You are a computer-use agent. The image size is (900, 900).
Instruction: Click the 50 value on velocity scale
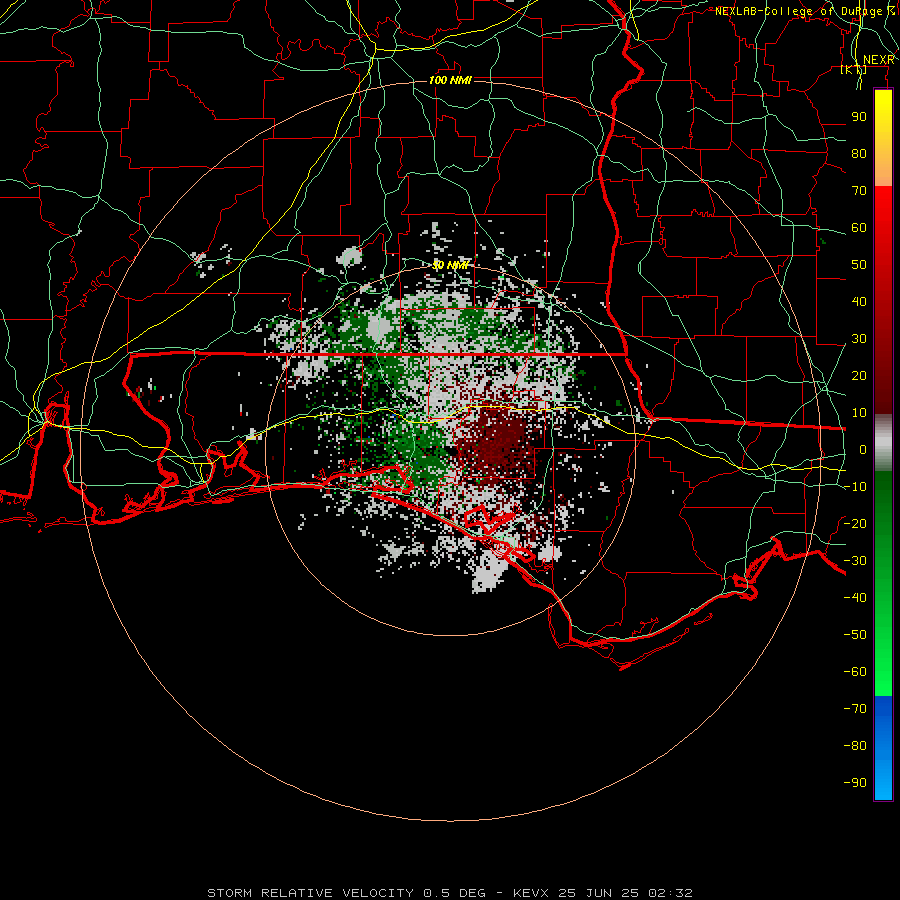[x=859, y=265]
